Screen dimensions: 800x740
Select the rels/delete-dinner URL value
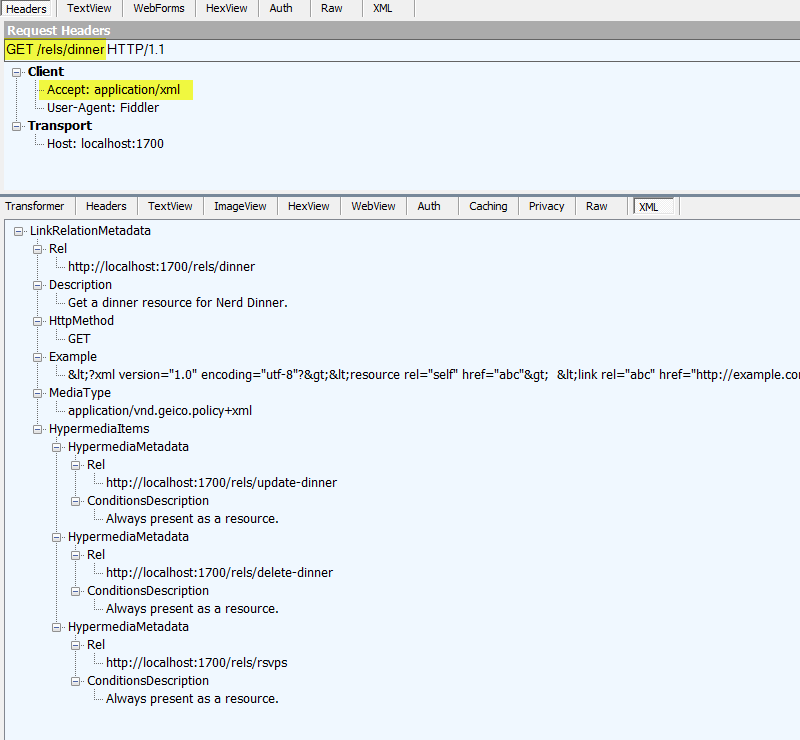219,573
